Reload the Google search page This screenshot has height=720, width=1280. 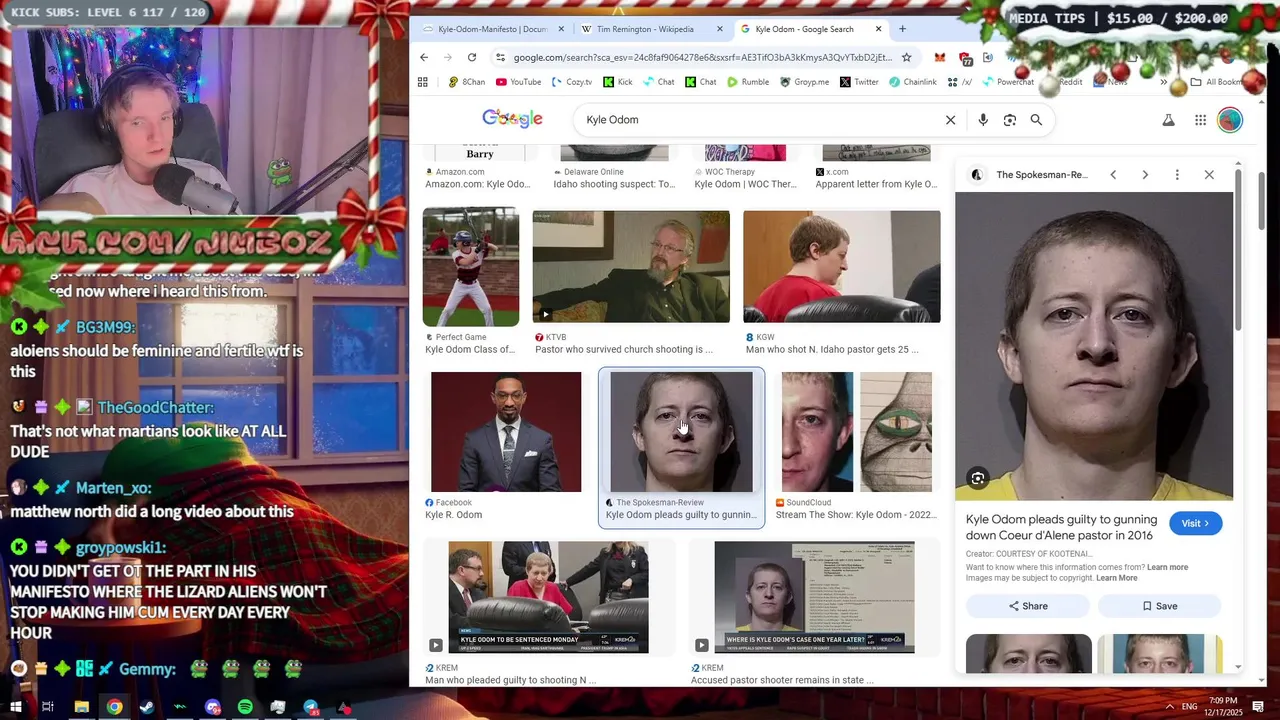(x=472, y=57)
